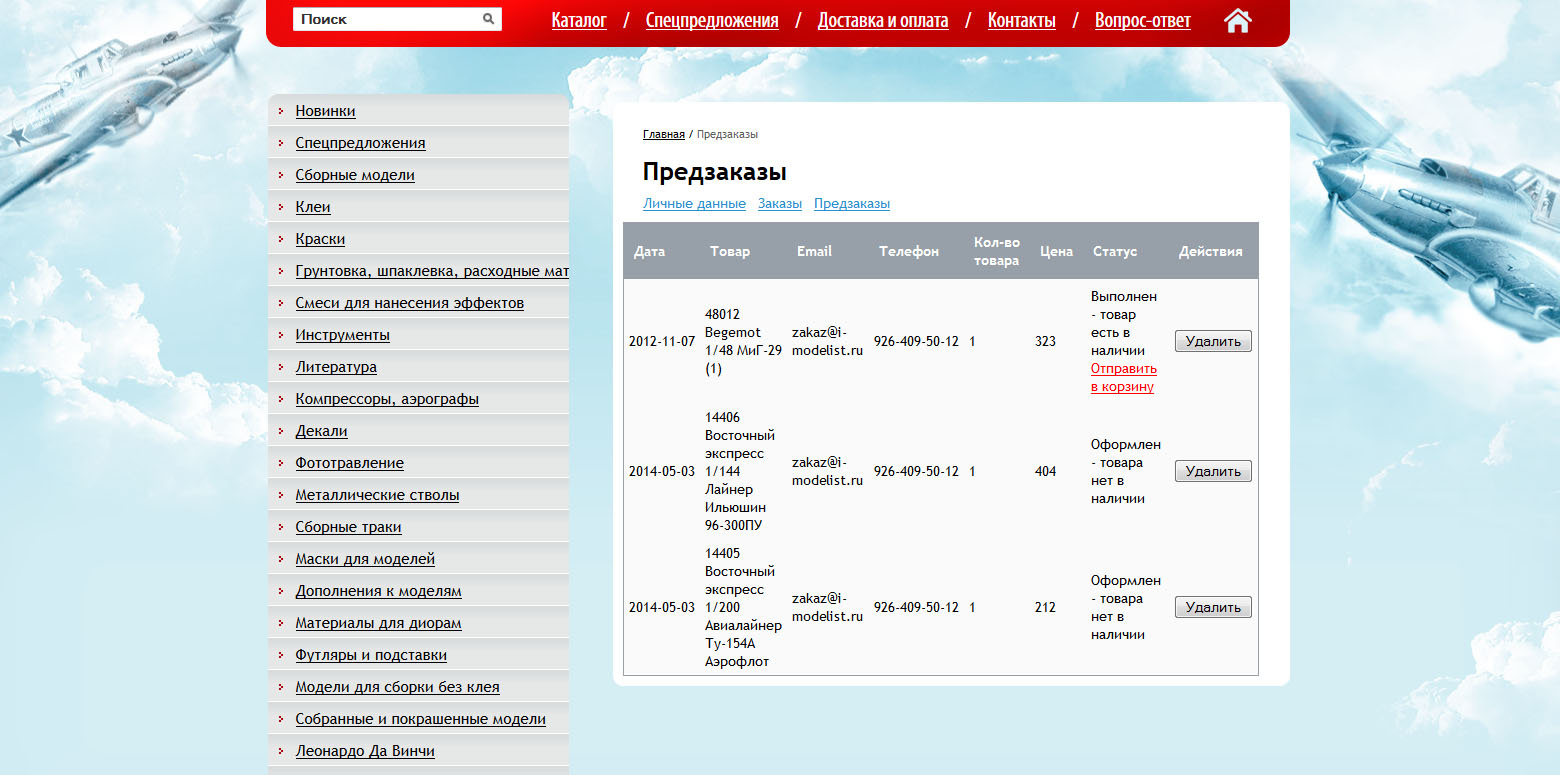Click the search magnifier icon

pyautogui.click(x=487, y=18)
